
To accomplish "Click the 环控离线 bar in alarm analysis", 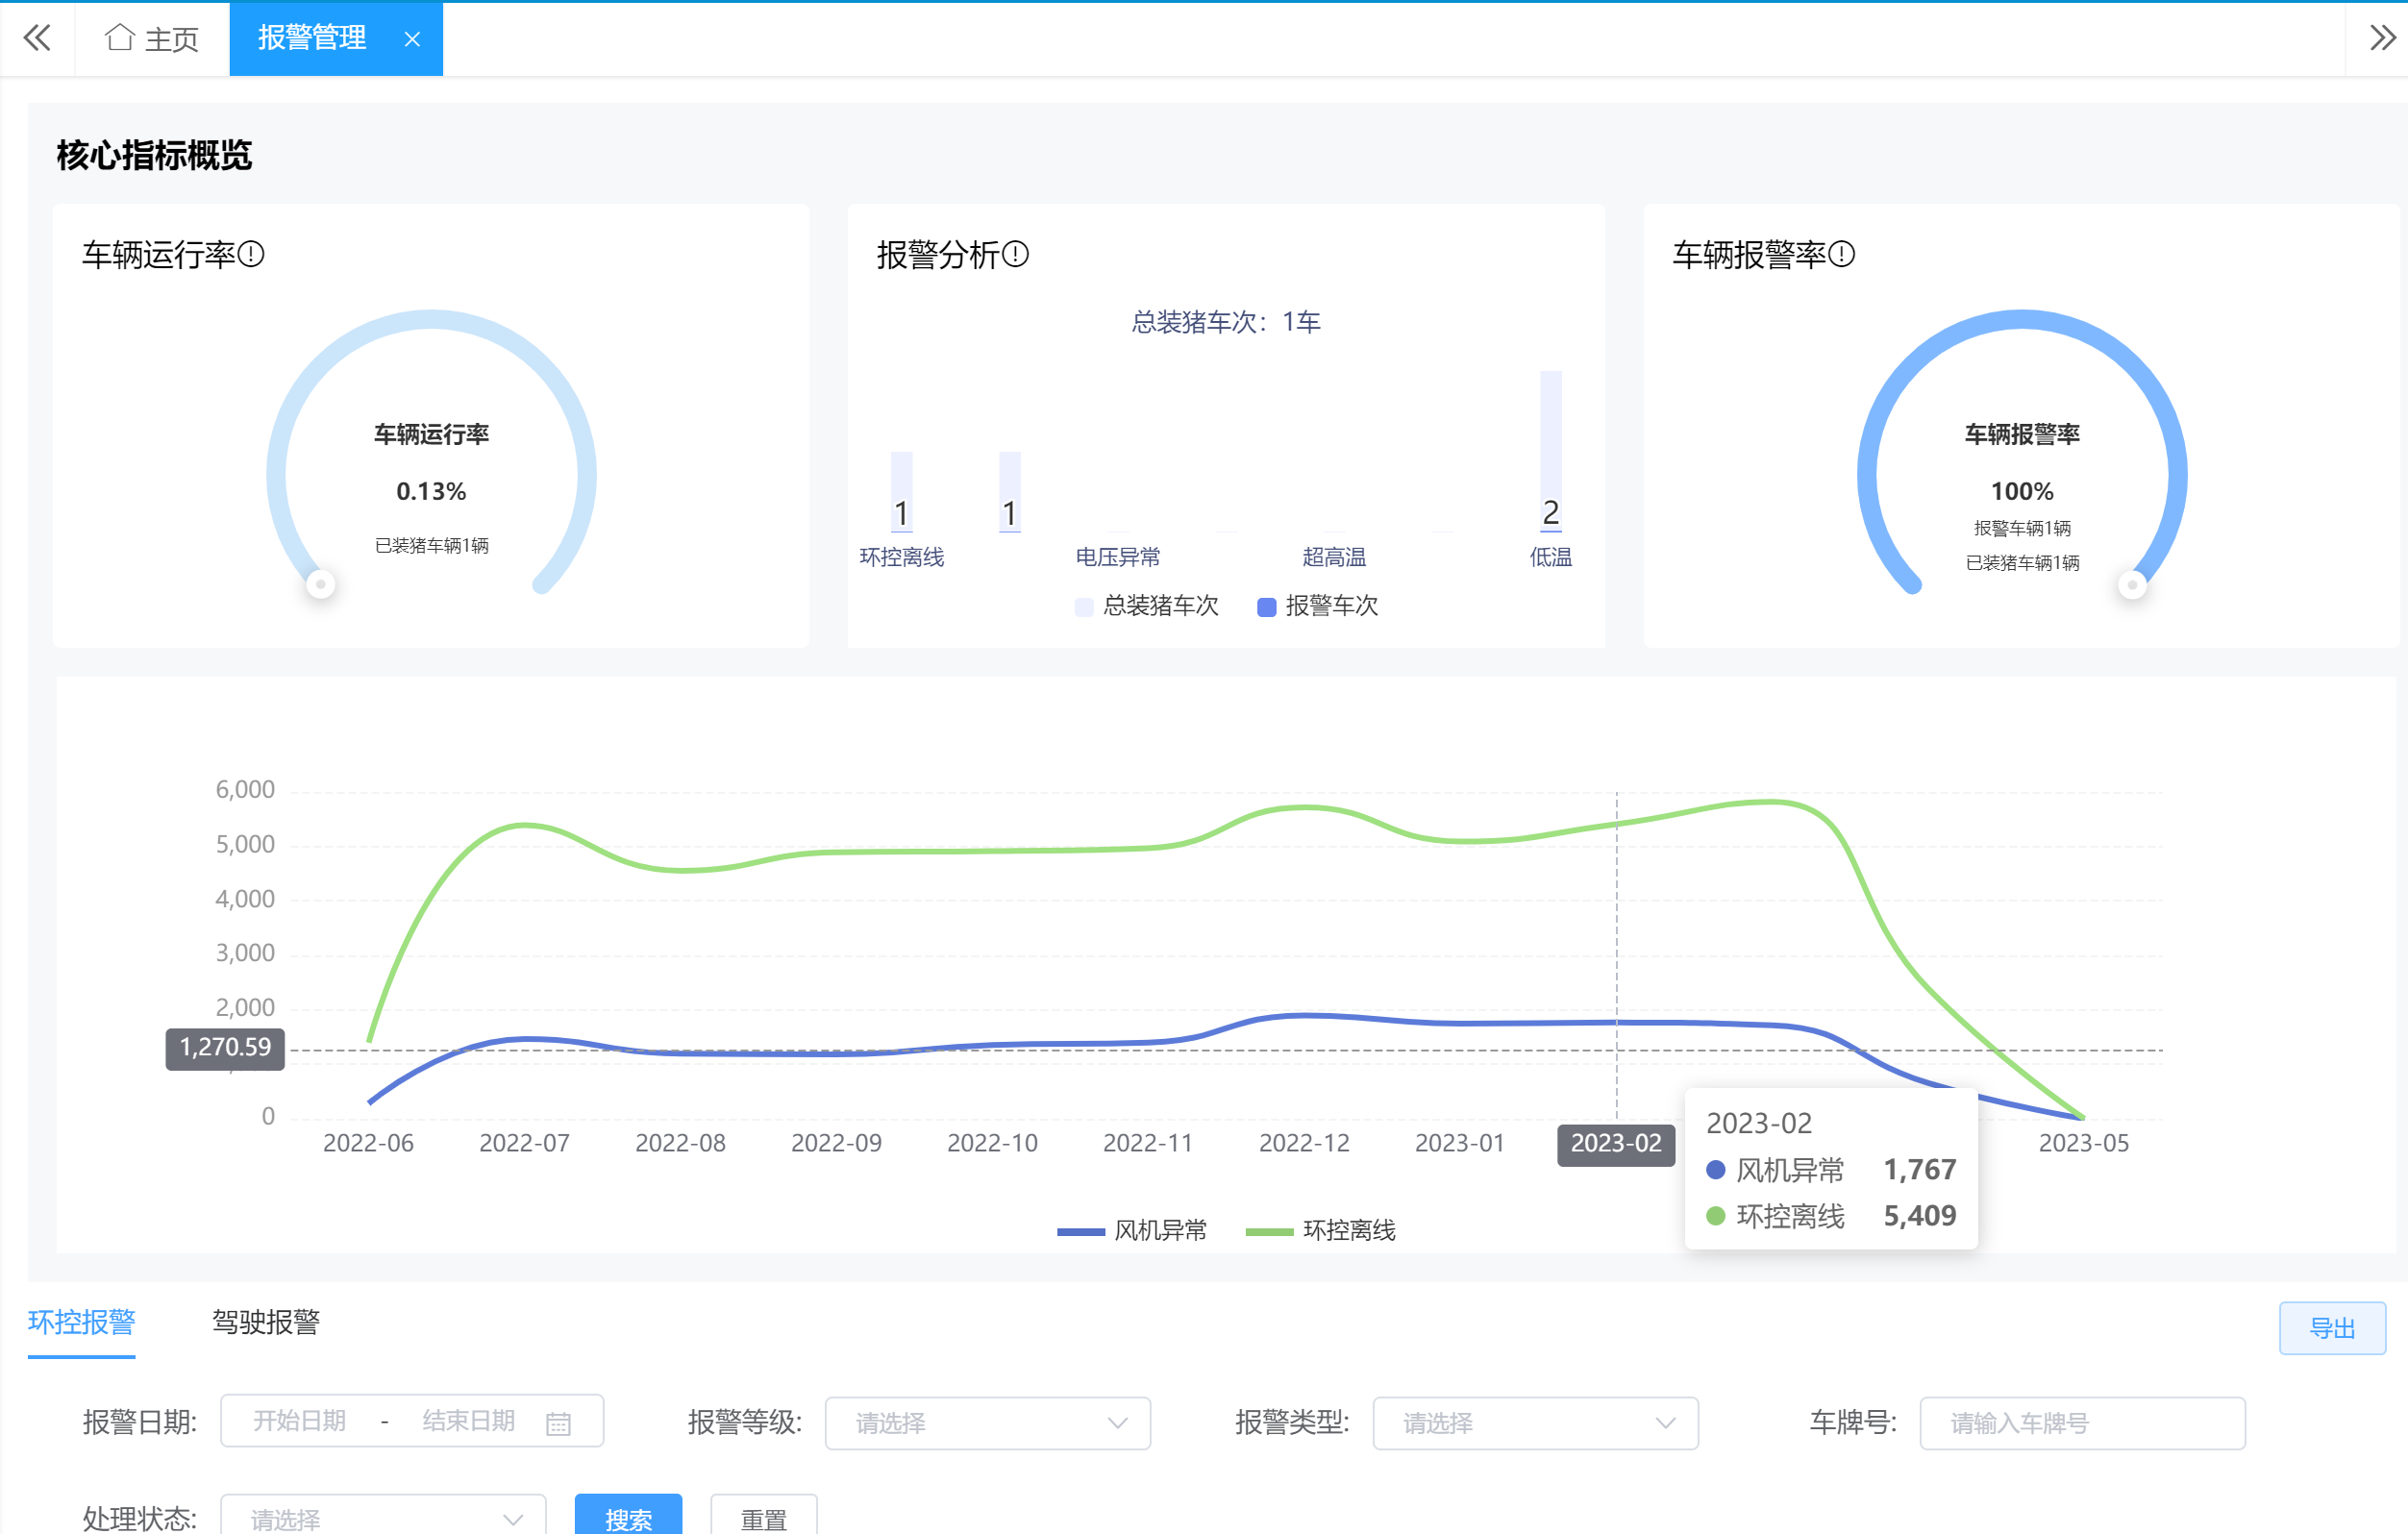I will 902,492.
